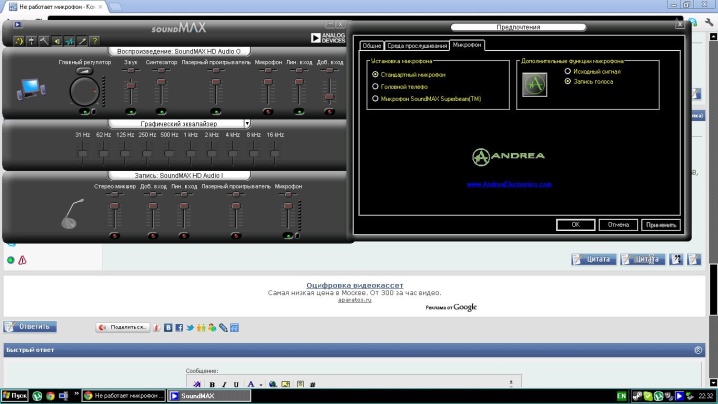
Task: Click the green online status dot icon
Action: point(11,260)
